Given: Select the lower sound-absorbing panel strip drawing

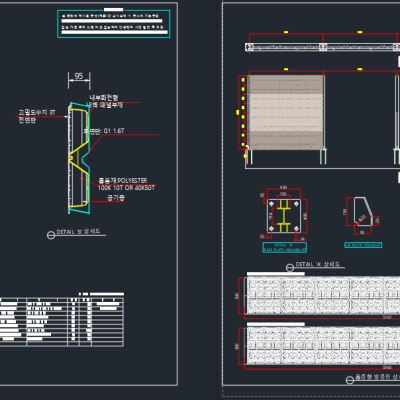Looking at the screenshot, I should (323, 346).
